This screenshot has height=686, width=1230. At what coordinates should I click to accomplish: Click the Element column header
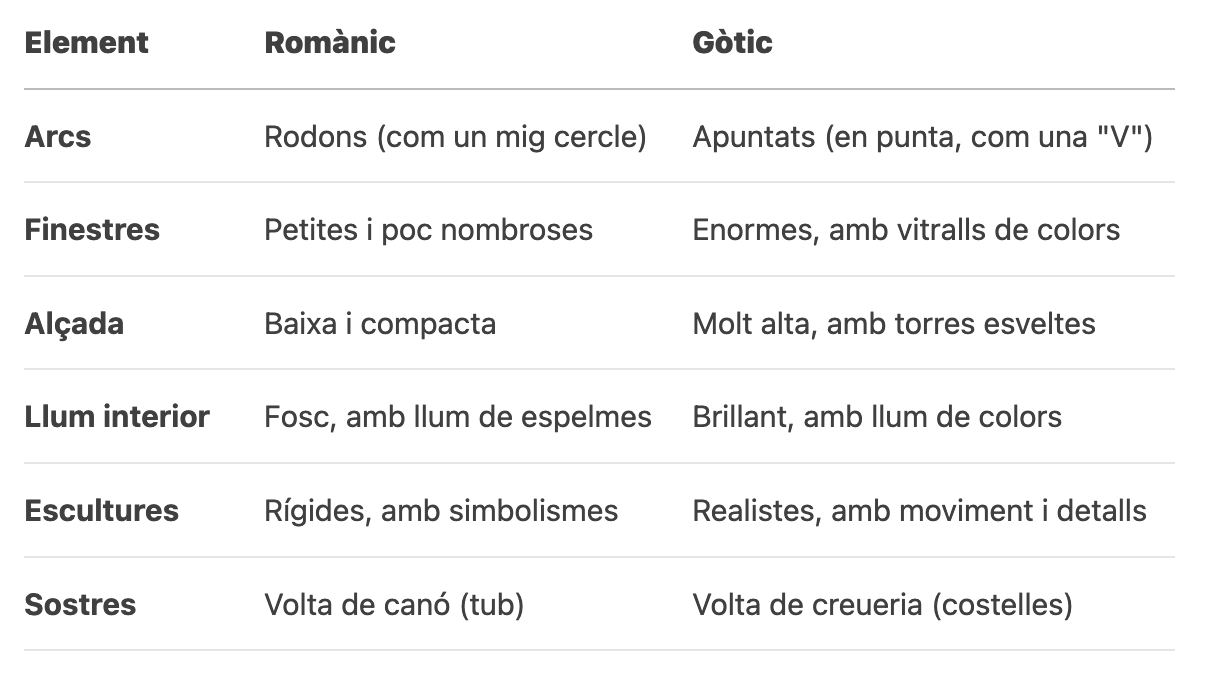pos(86,43)
